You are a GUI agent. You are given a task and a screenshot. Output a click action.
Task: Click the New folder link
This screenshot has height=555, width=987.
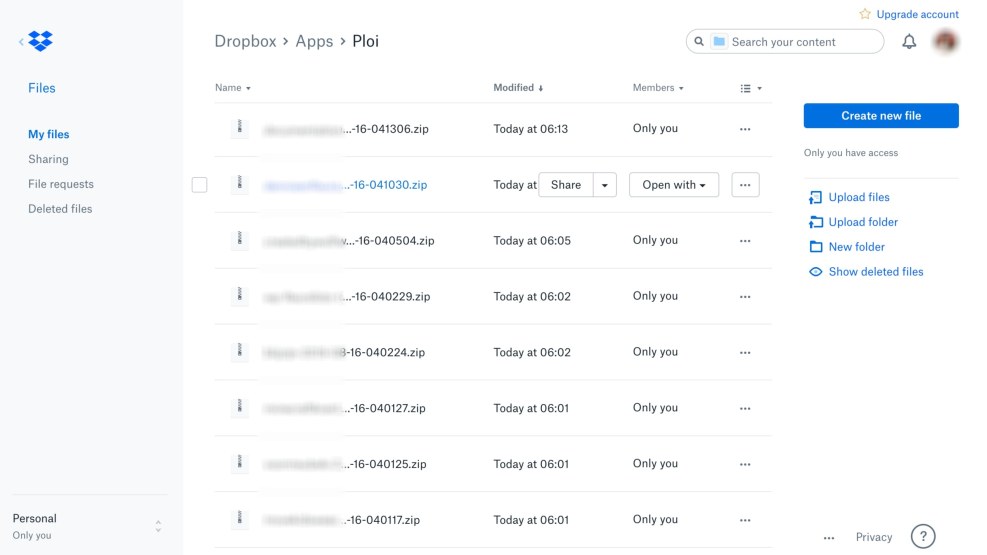point(856,247)
